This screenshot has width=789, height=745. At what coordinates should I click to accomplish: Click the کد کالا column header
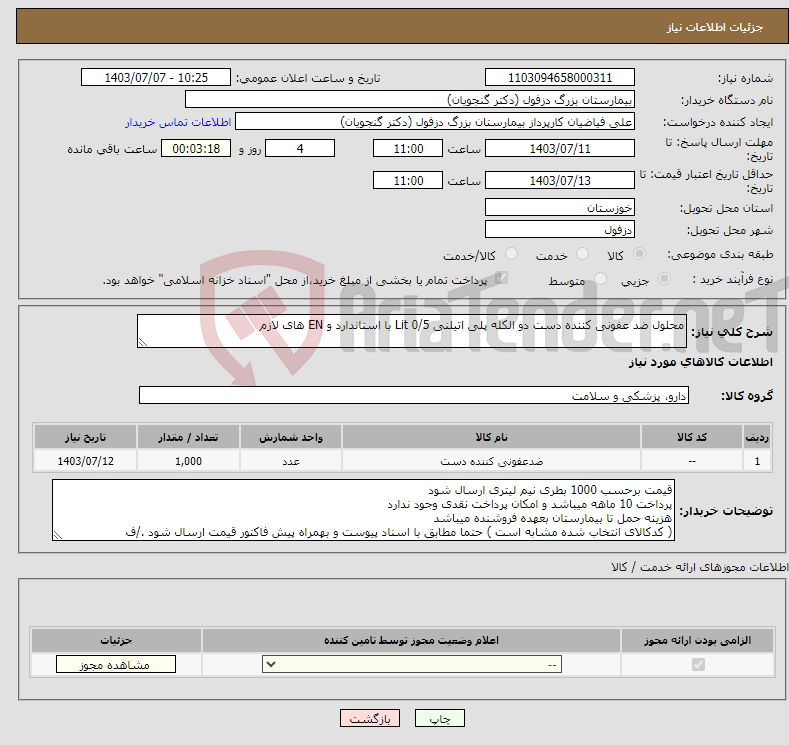[692, 437]
